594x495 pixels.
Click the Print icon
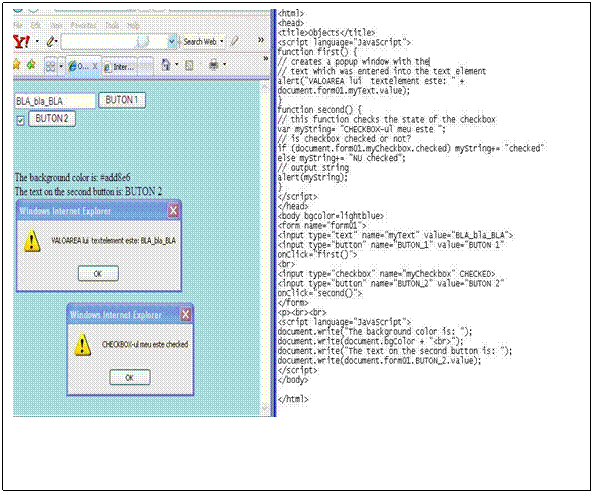pyautogui.click(x=214, y=65)
